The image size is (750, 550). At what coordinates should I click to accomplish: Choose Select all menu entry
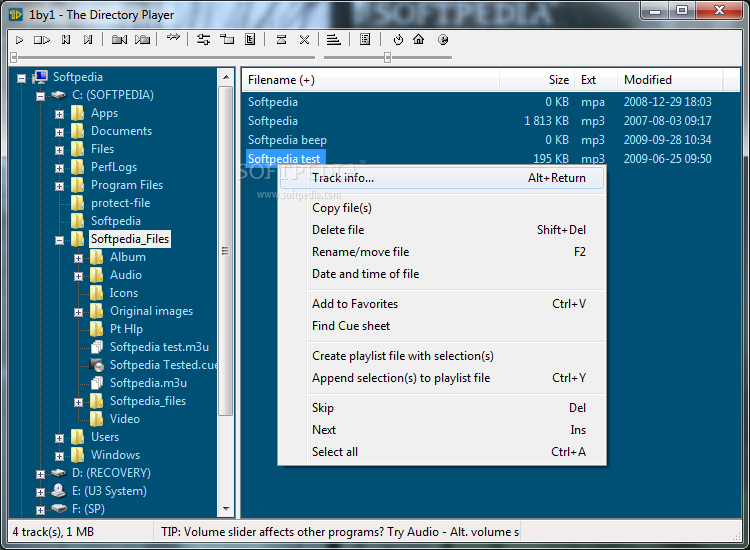tap(442, 452)
